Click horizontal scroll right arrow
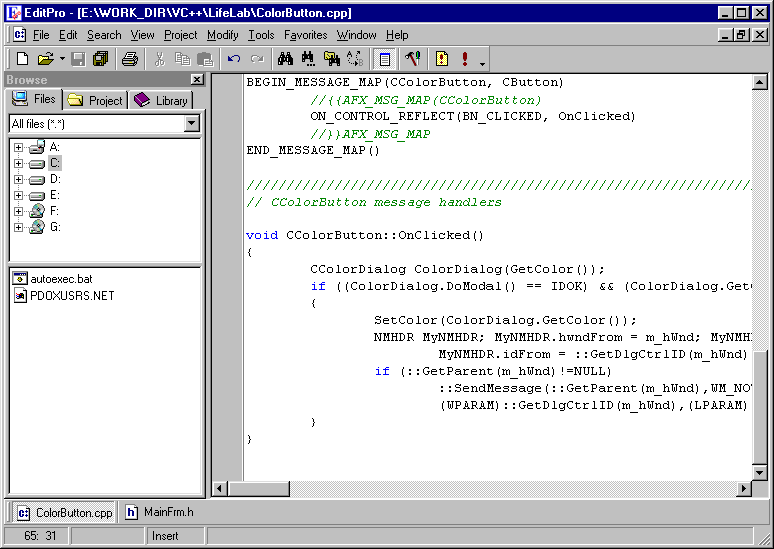Image resolution: width=774 pixels, height=549 pixels. pos(744,489)
